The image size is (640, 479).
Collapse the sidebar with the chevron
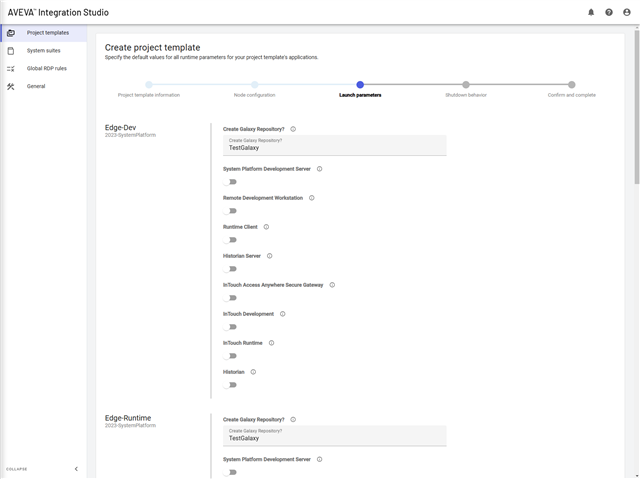click(x=76, y=469)
